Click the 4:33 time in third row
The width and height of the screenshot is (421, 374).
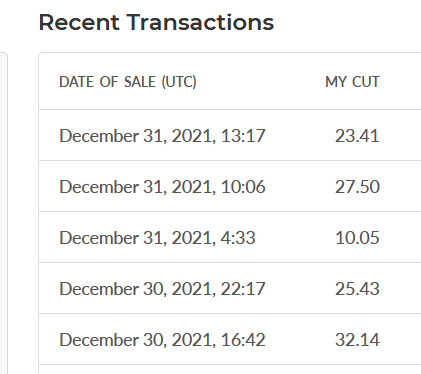pyautogui.click(x=238, y=238)
